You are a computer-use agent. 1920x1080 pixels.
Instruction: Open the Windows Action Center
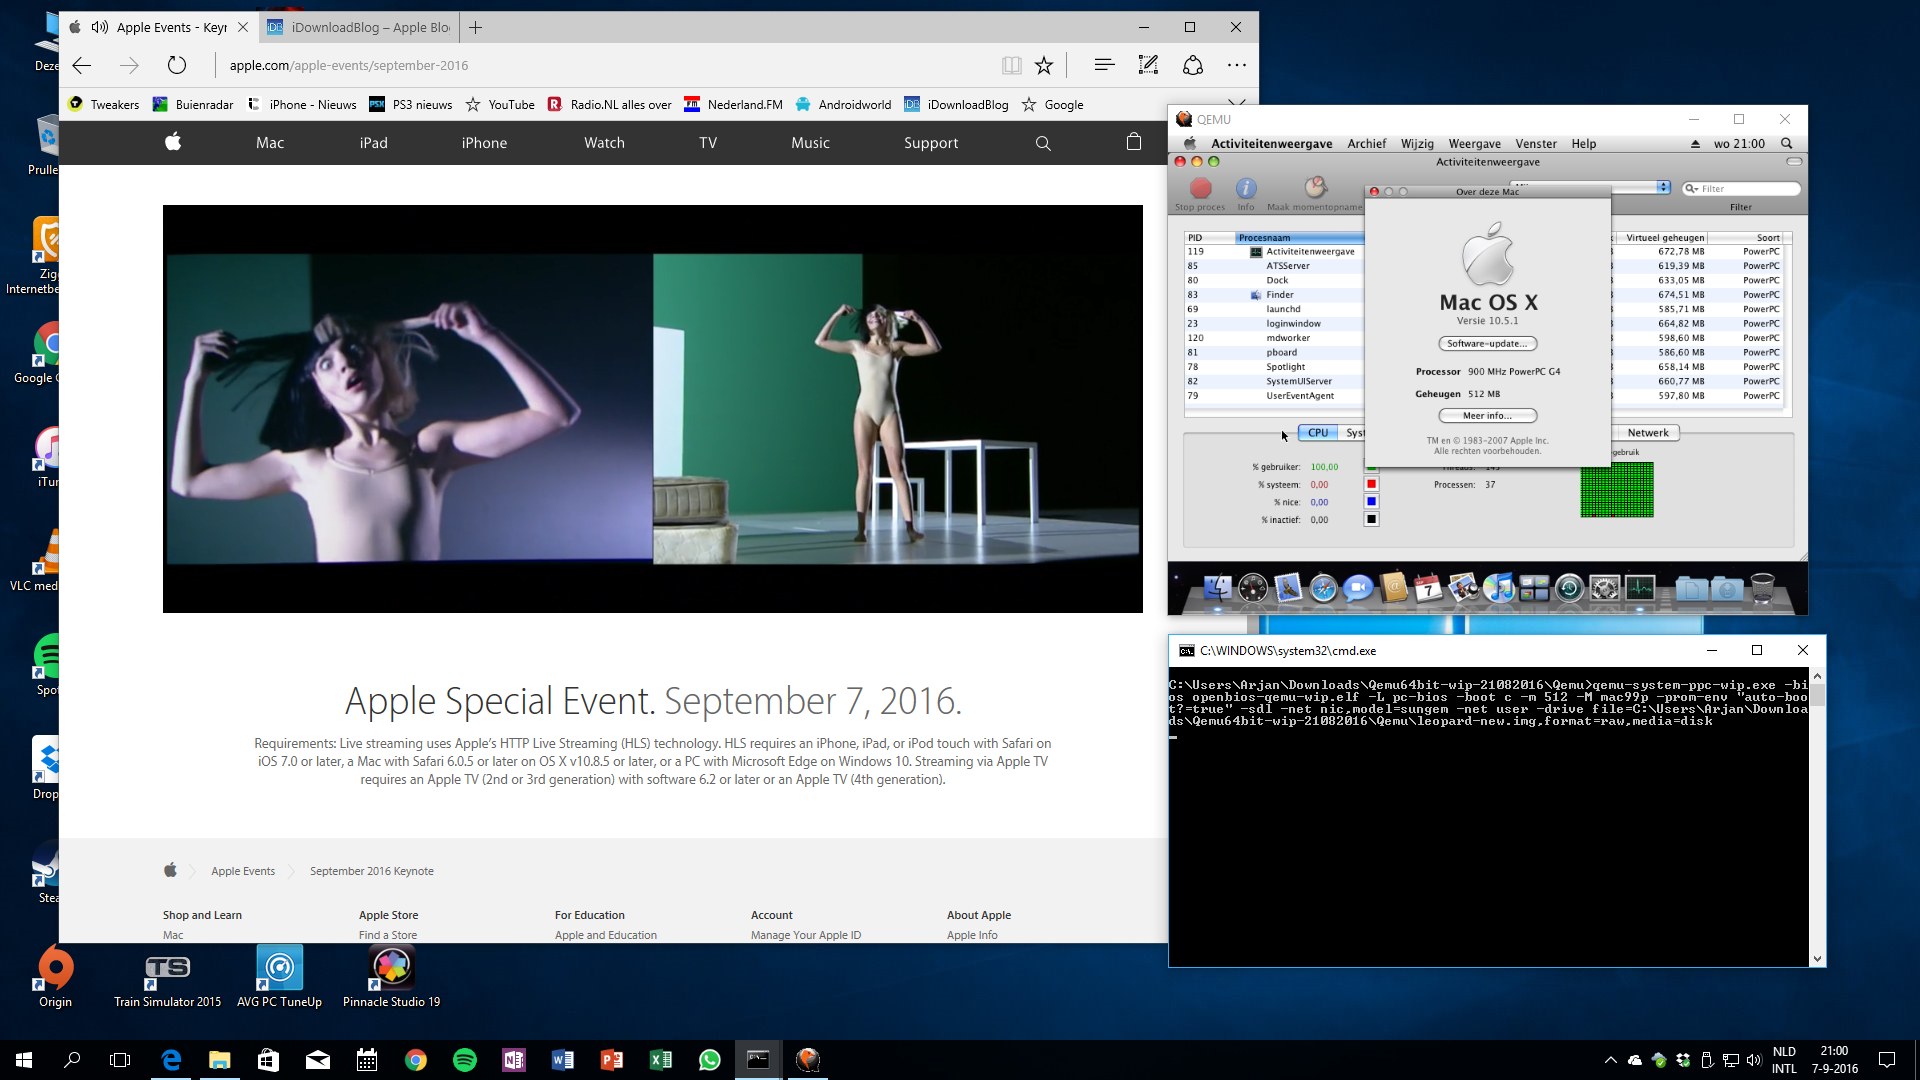click(x=1887, y=1060)
